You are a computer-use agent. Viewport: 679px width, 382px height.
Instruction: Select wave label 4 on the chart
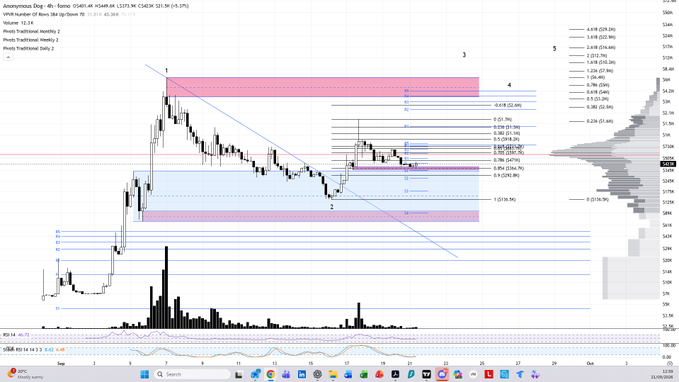(509, 85)
